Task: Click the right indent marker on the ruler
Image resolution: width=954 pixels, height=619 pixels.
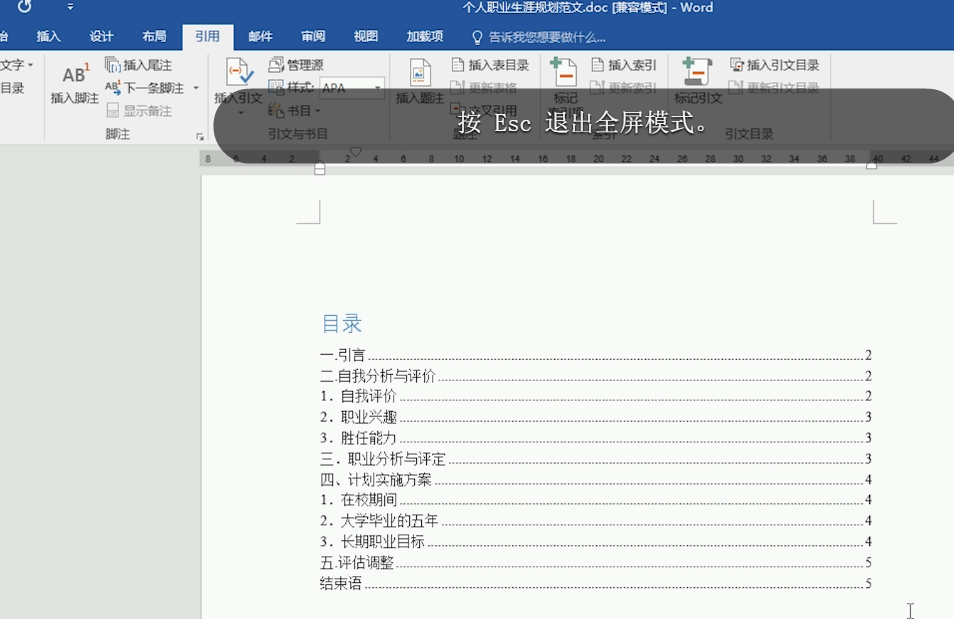Action: click(871, 164)
